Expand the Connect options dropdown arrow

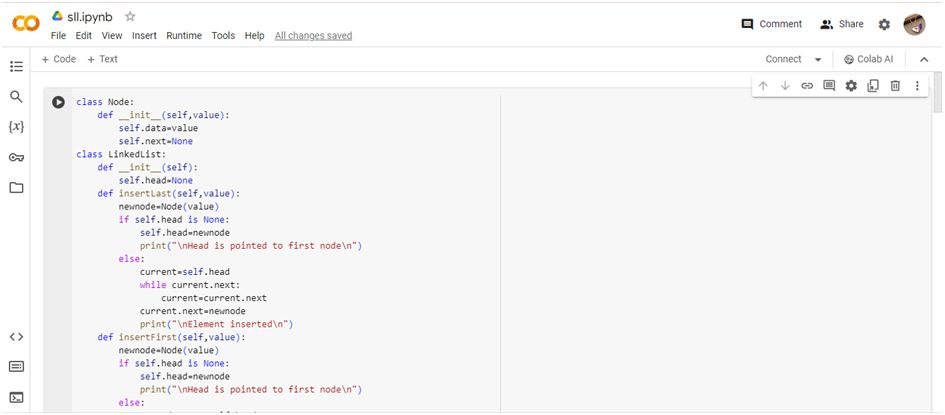tap(818, 59)
